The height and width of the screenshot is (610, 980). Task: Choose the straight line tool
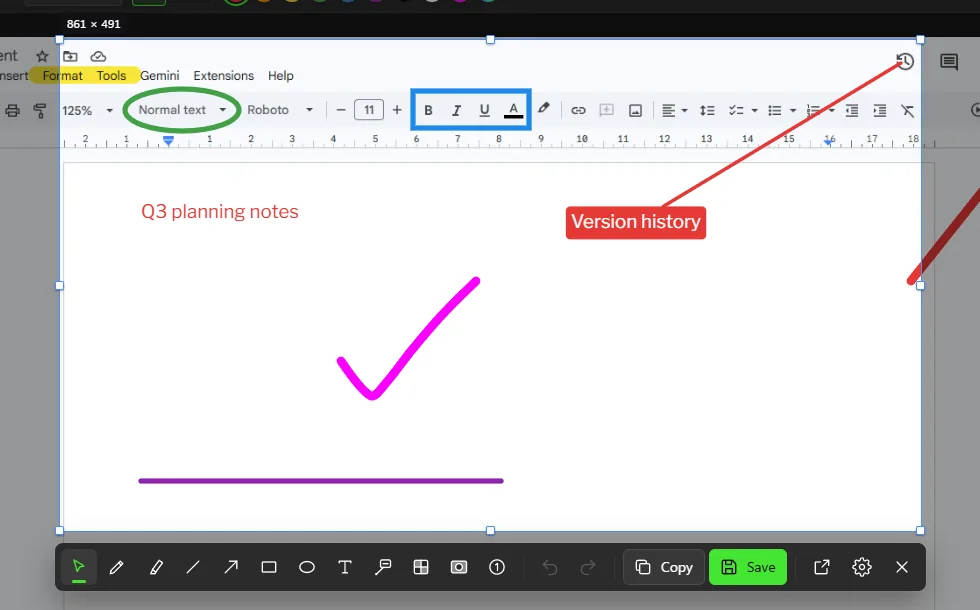(x=193, y=567)
